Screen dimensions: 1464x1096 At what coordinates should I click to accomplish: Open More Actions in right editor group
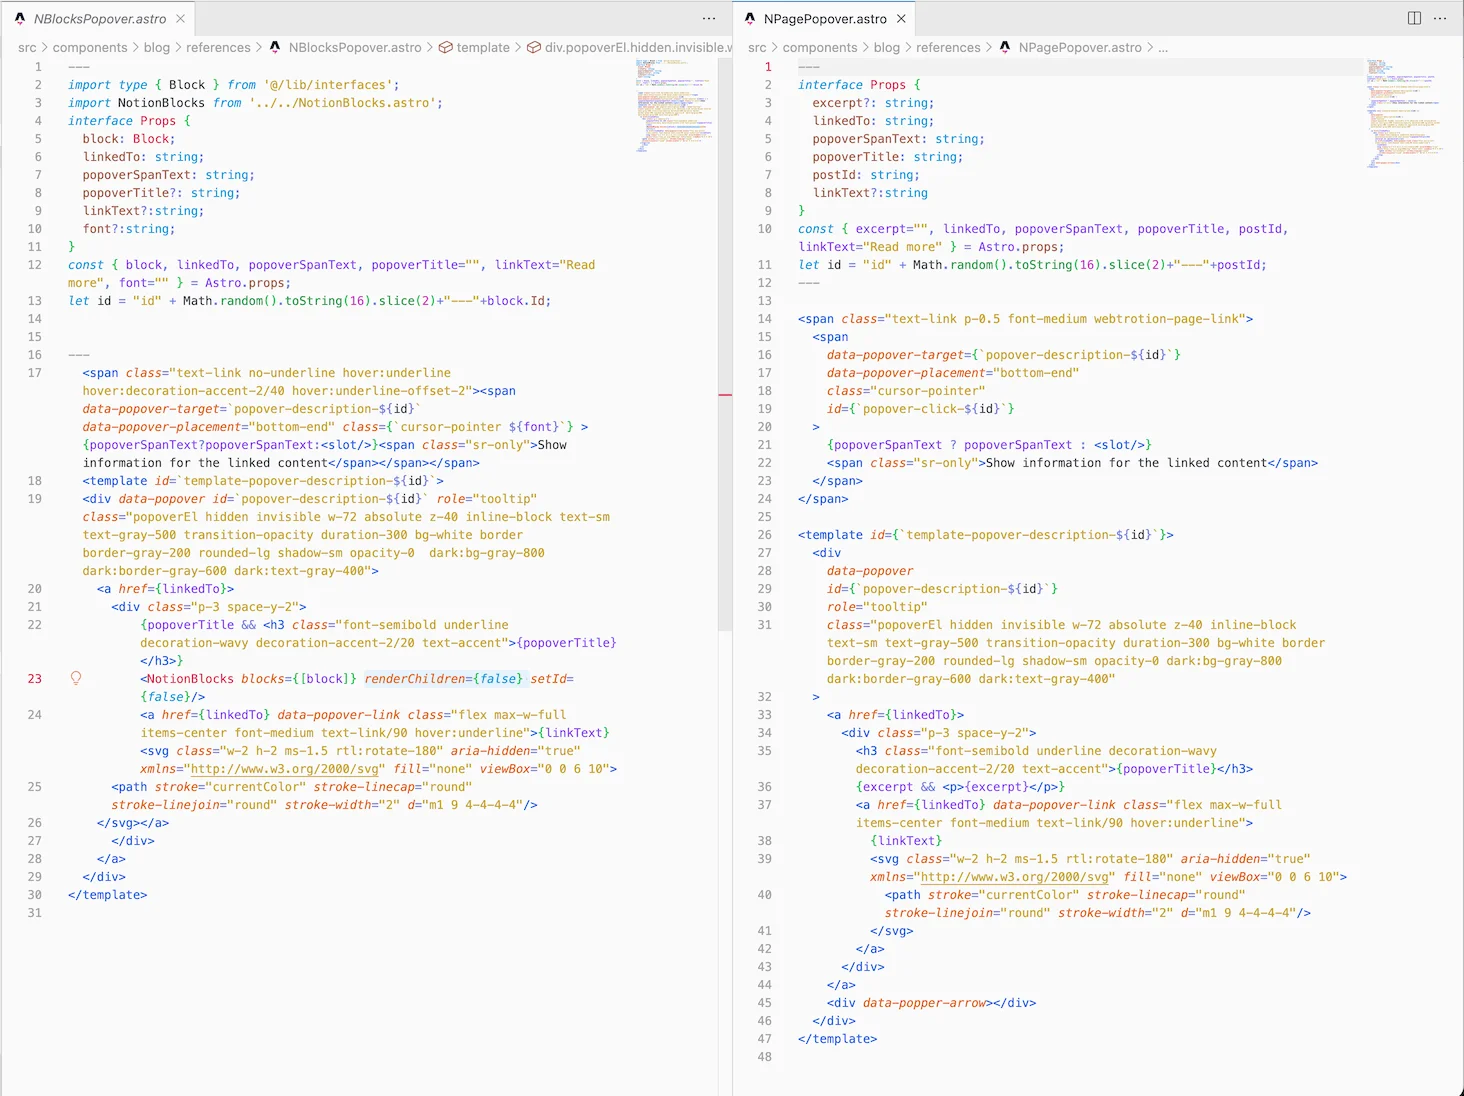(x=1440, y=18)
